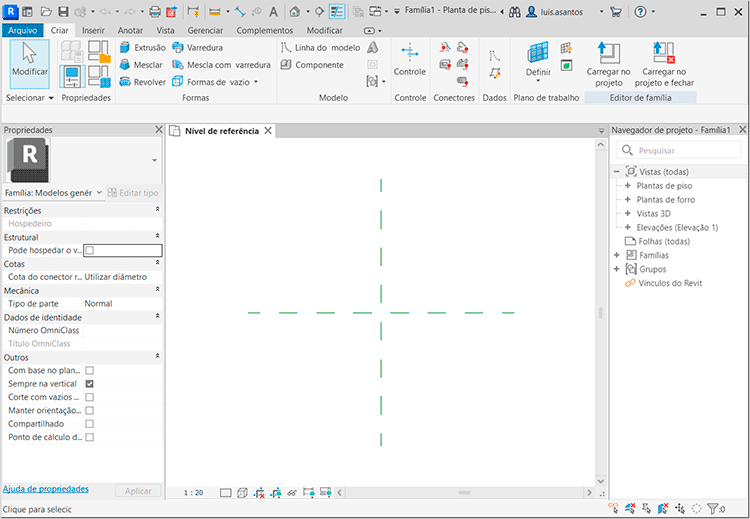750x519 pixels.
Task: Open the Controle tool
Action: [x=410, y=58]
